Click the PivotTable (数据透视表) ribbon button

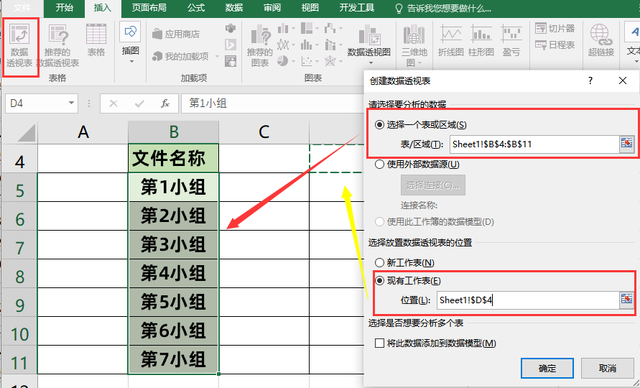click(20, 46)
